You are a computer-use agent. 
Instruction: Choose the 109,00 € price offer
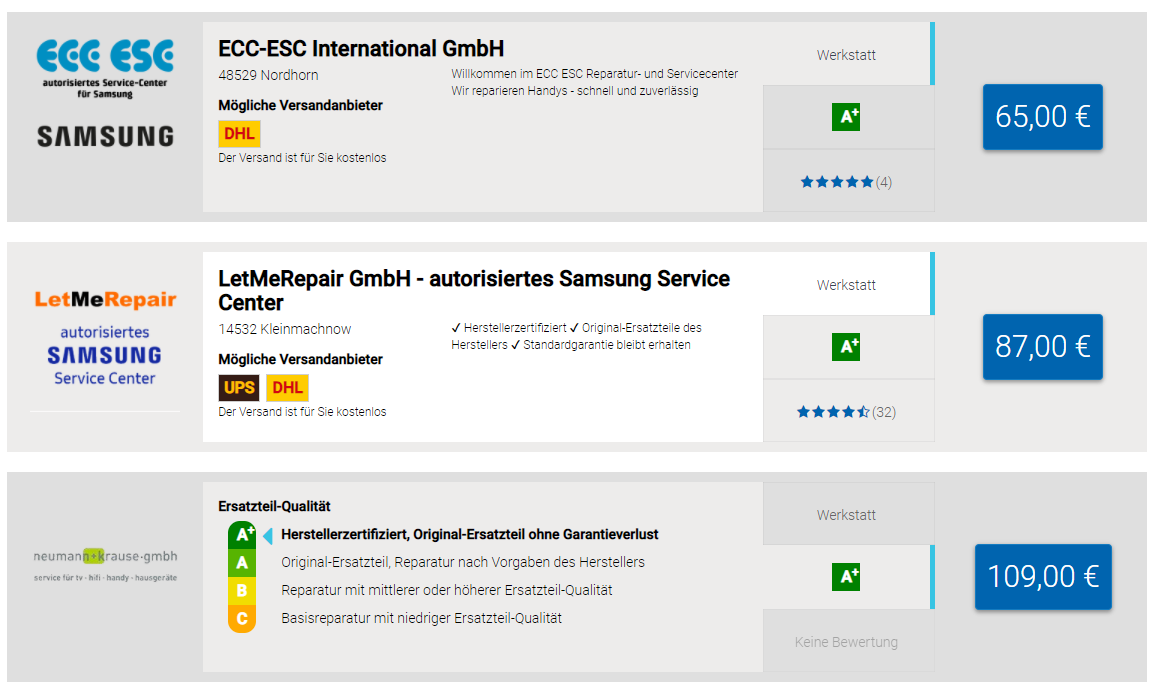tap(1043, 577)
